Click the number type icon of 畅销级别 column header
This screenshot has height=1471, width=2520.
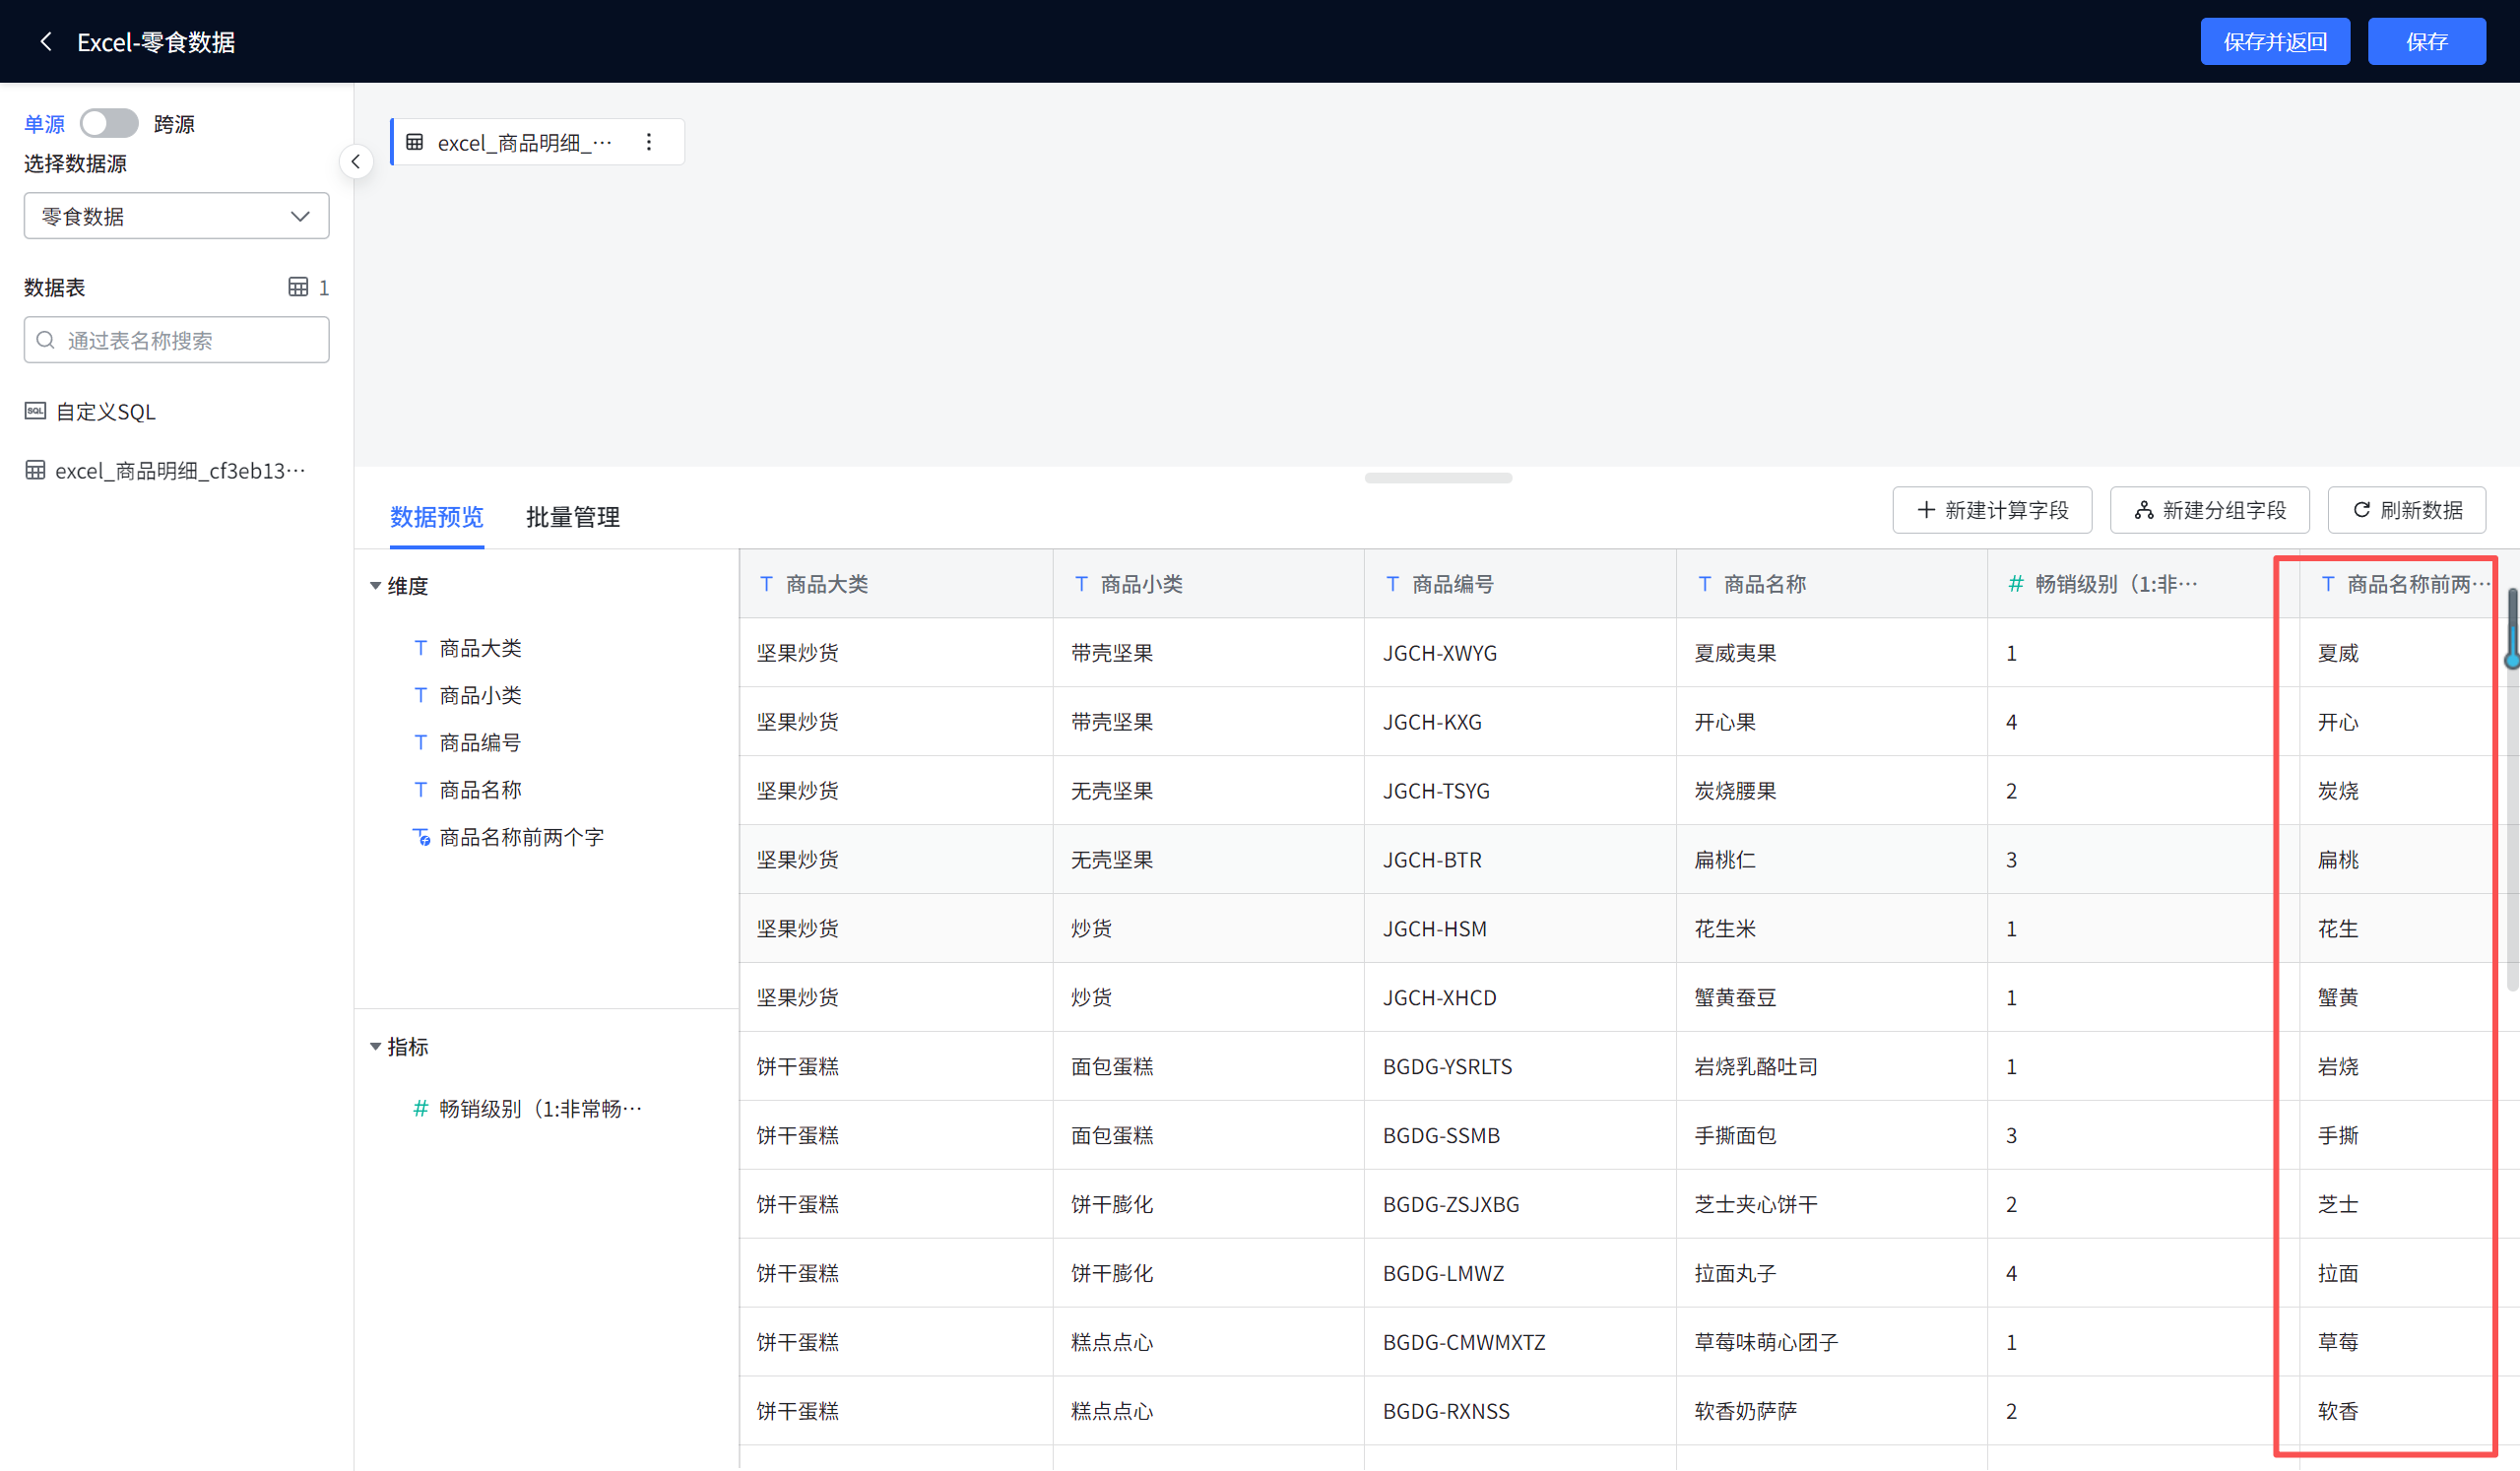[2016, 584]
